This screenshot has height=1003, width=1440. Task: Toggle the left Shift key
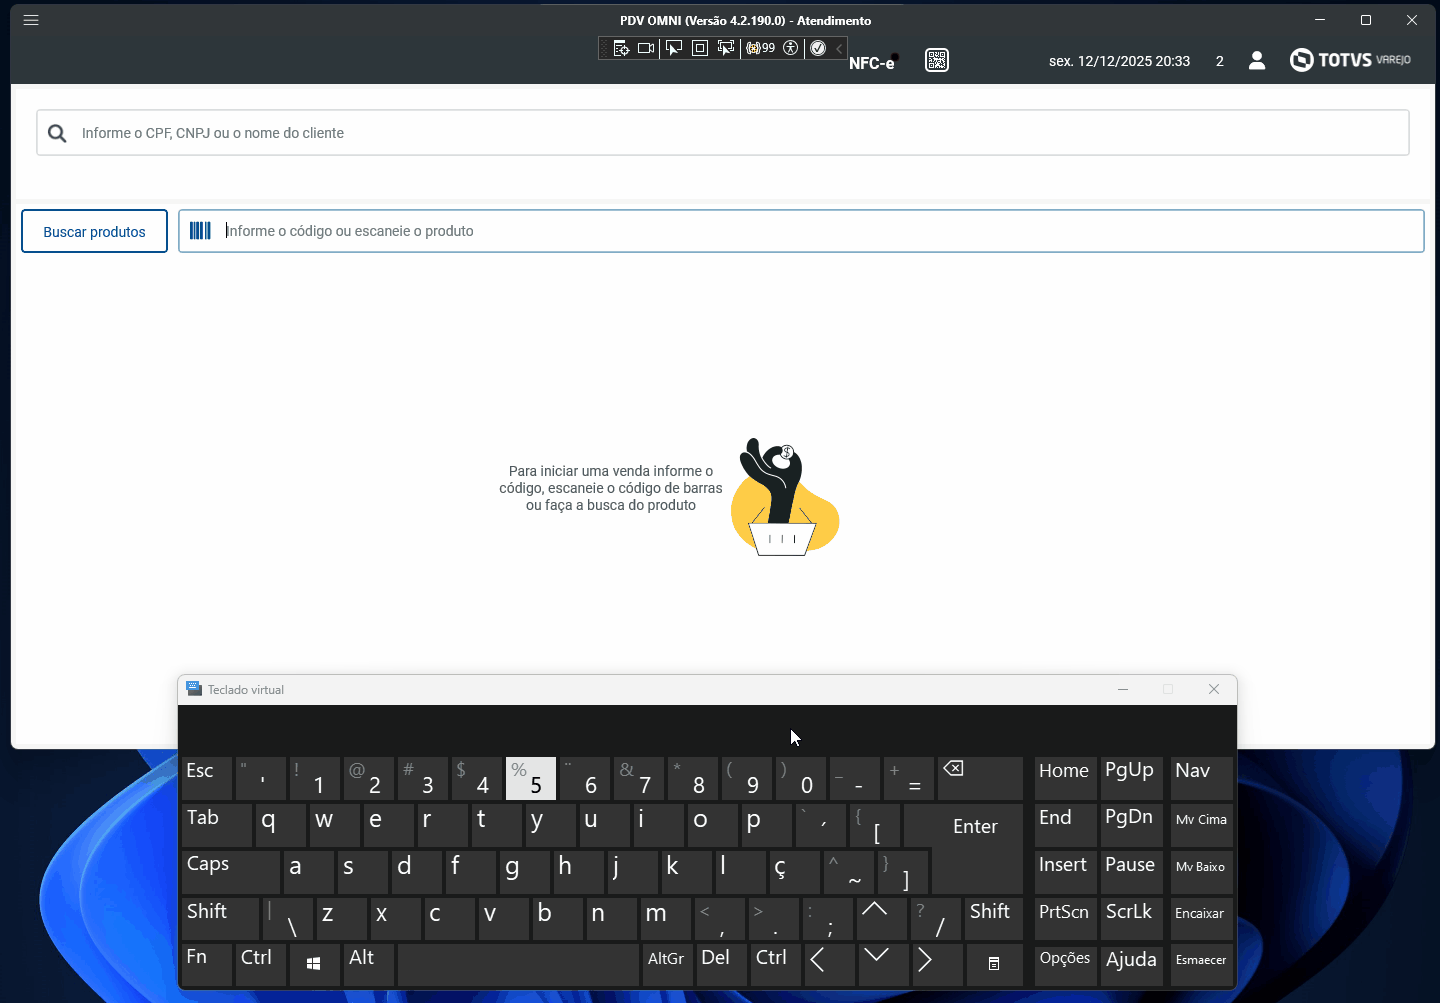coord(220,919)
